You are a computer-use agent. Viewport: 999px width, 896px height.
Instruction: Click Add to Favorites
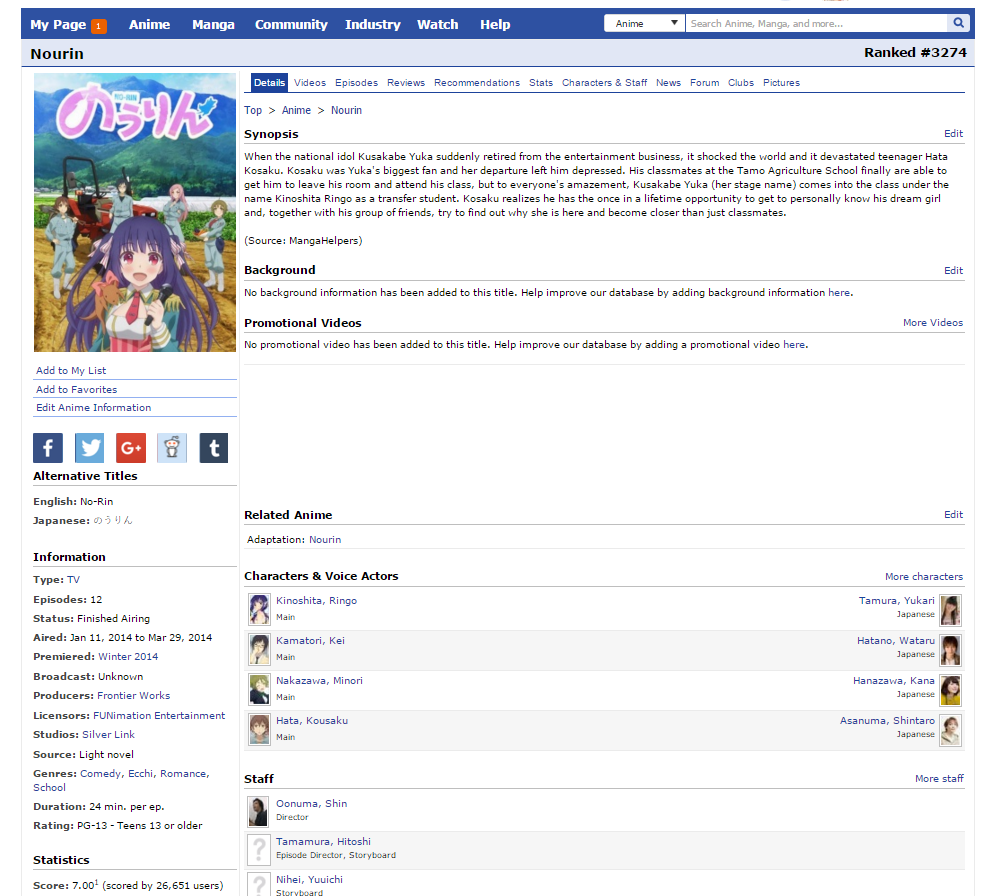(x=76, y=389)
